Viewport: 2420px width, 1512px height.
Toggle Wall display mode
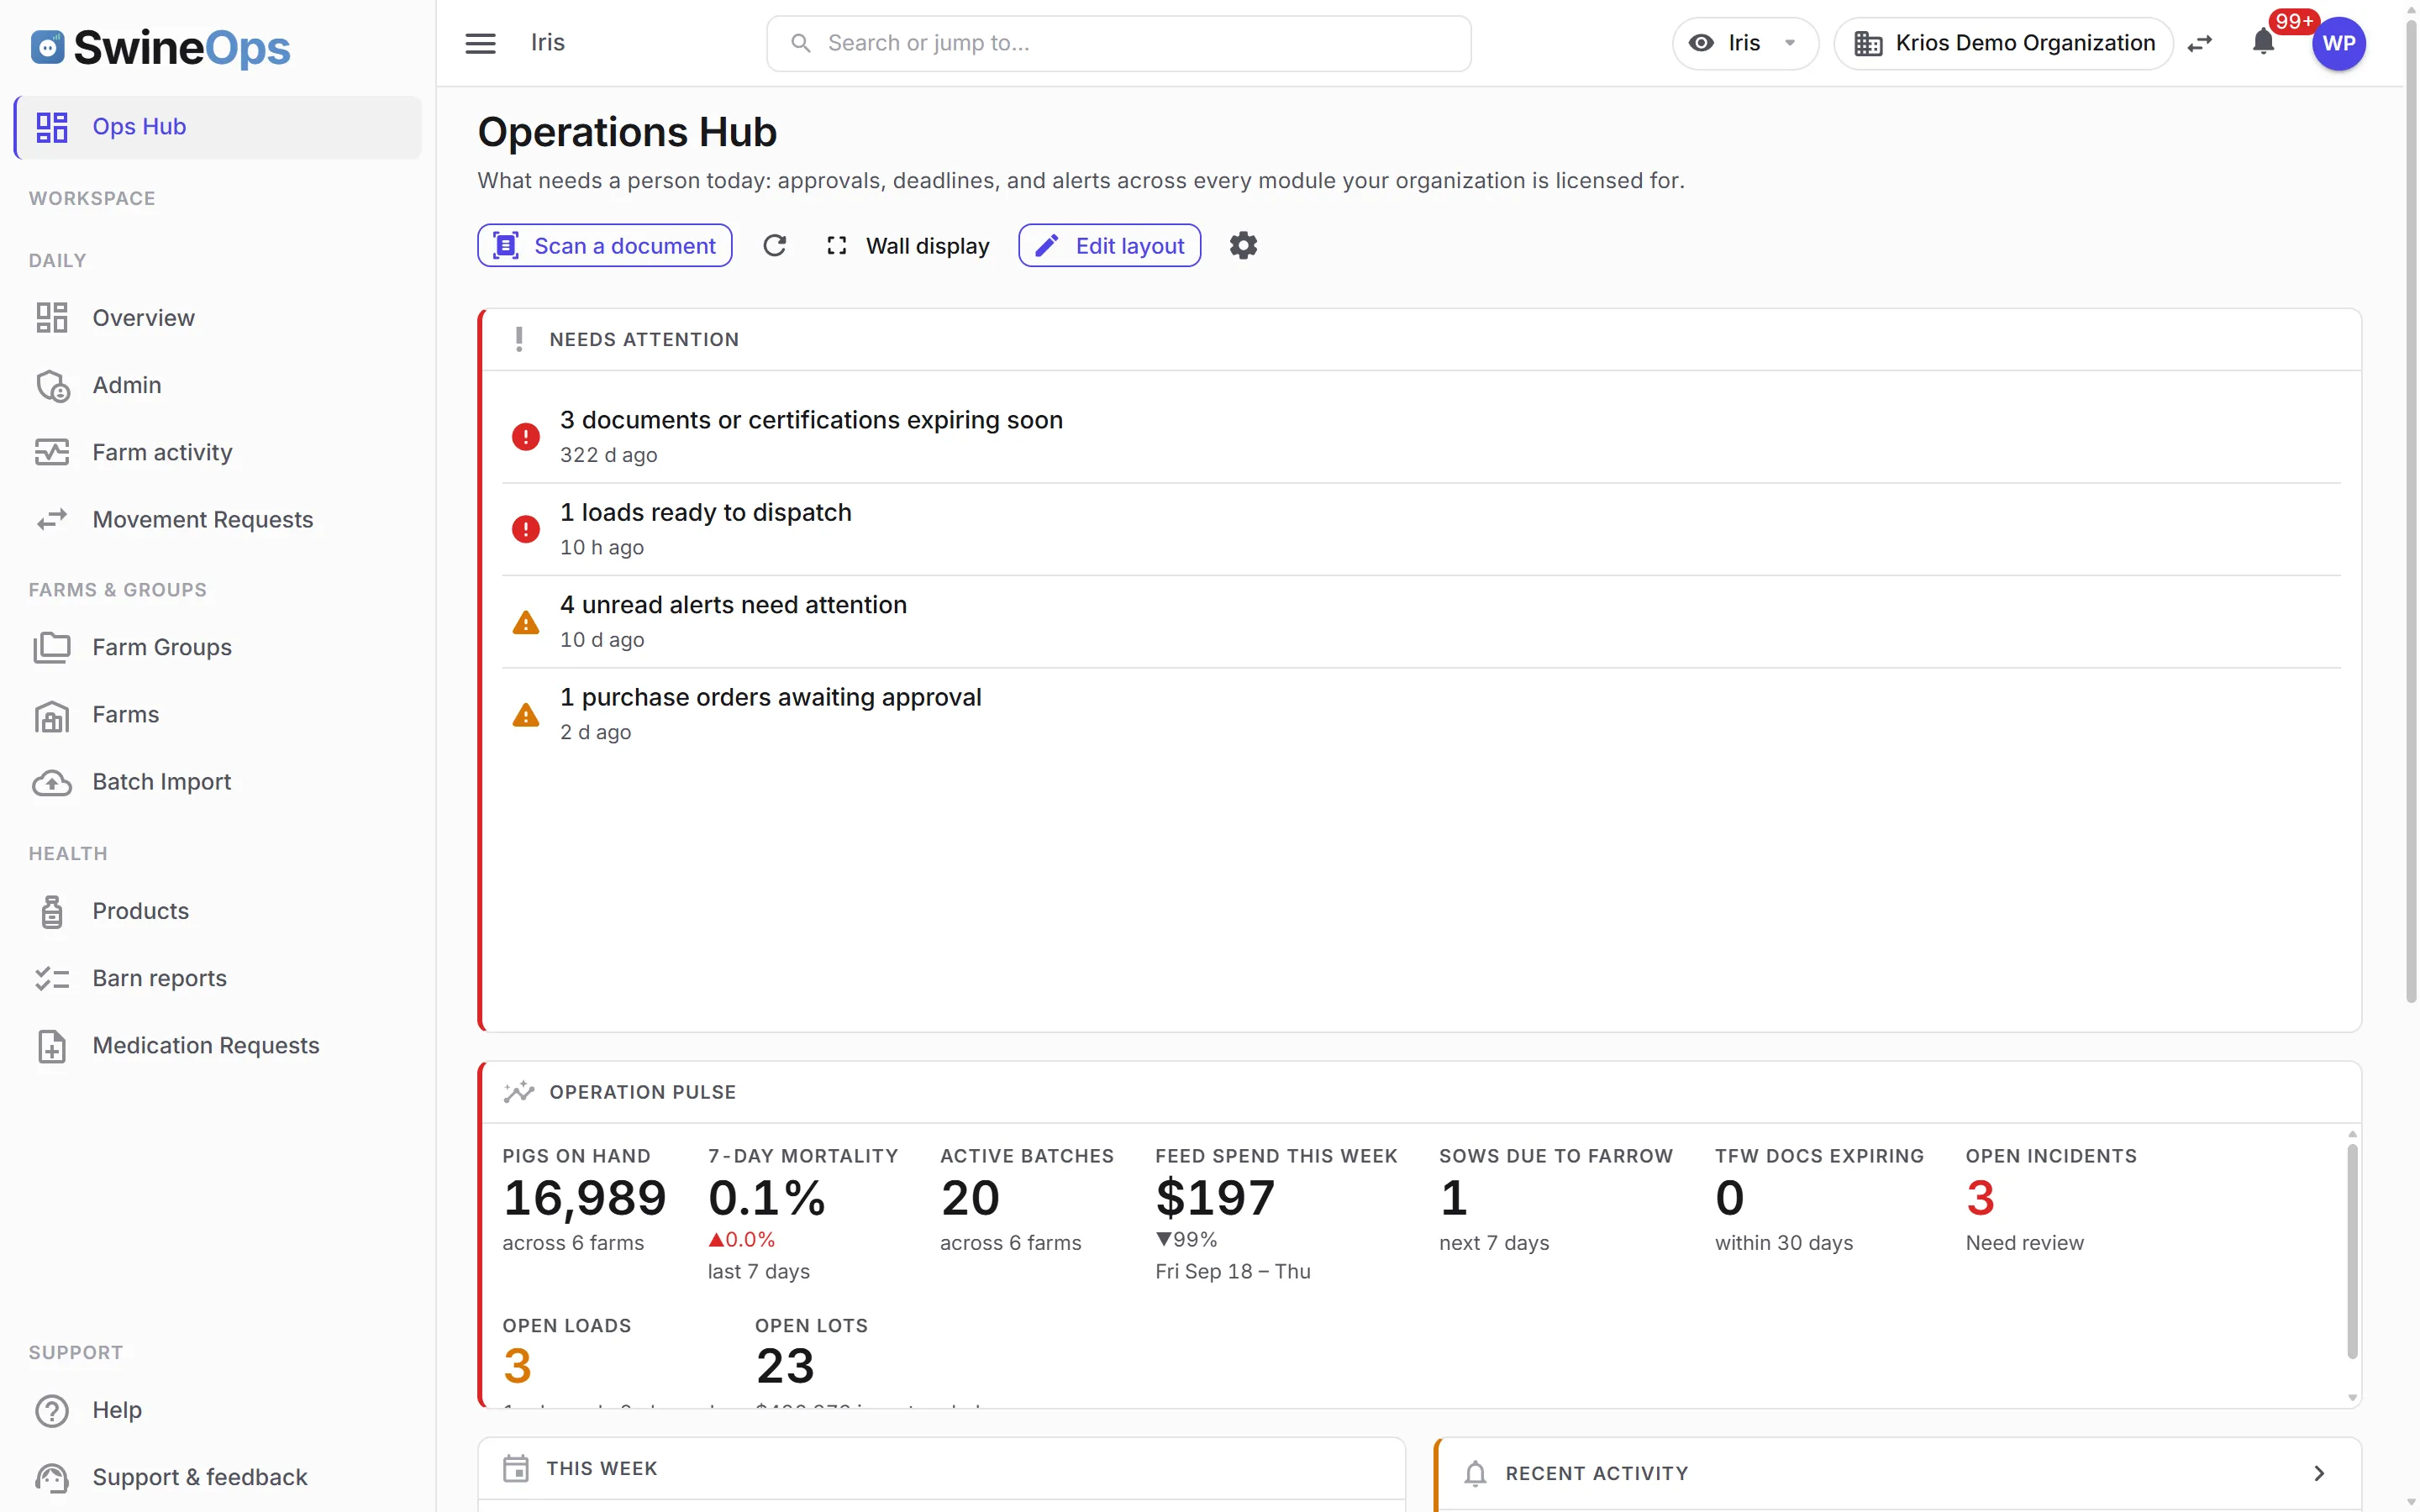908,246
